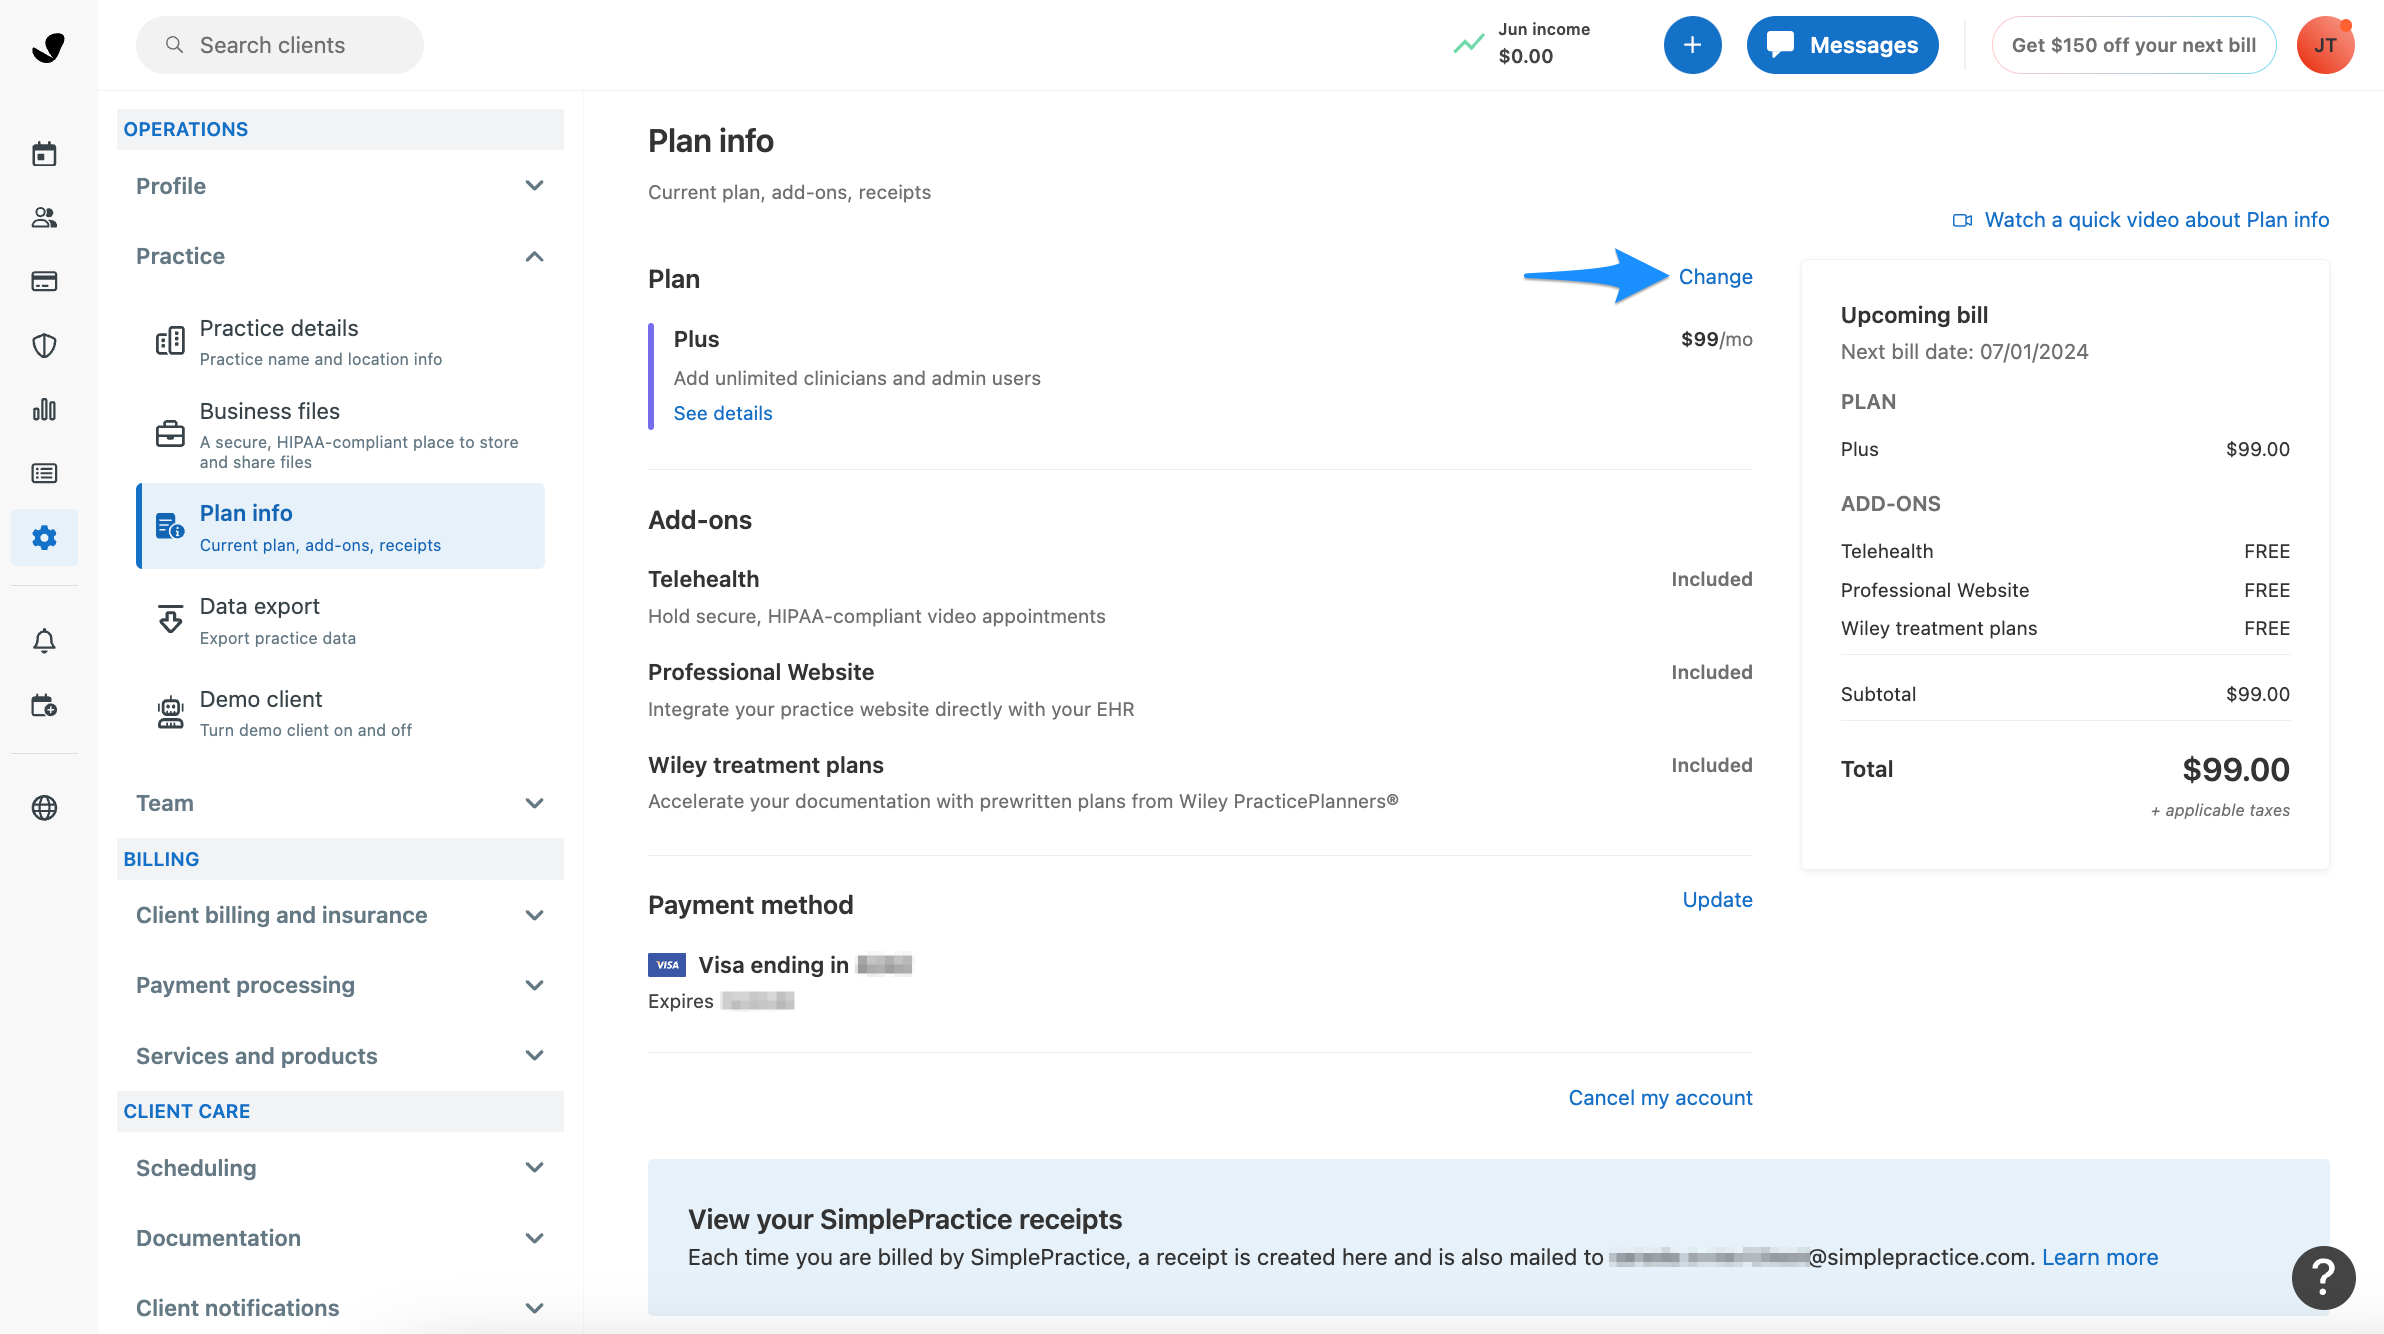Open the Messages button
Screen dimensions: 2384x1334
coord(1842,45)
